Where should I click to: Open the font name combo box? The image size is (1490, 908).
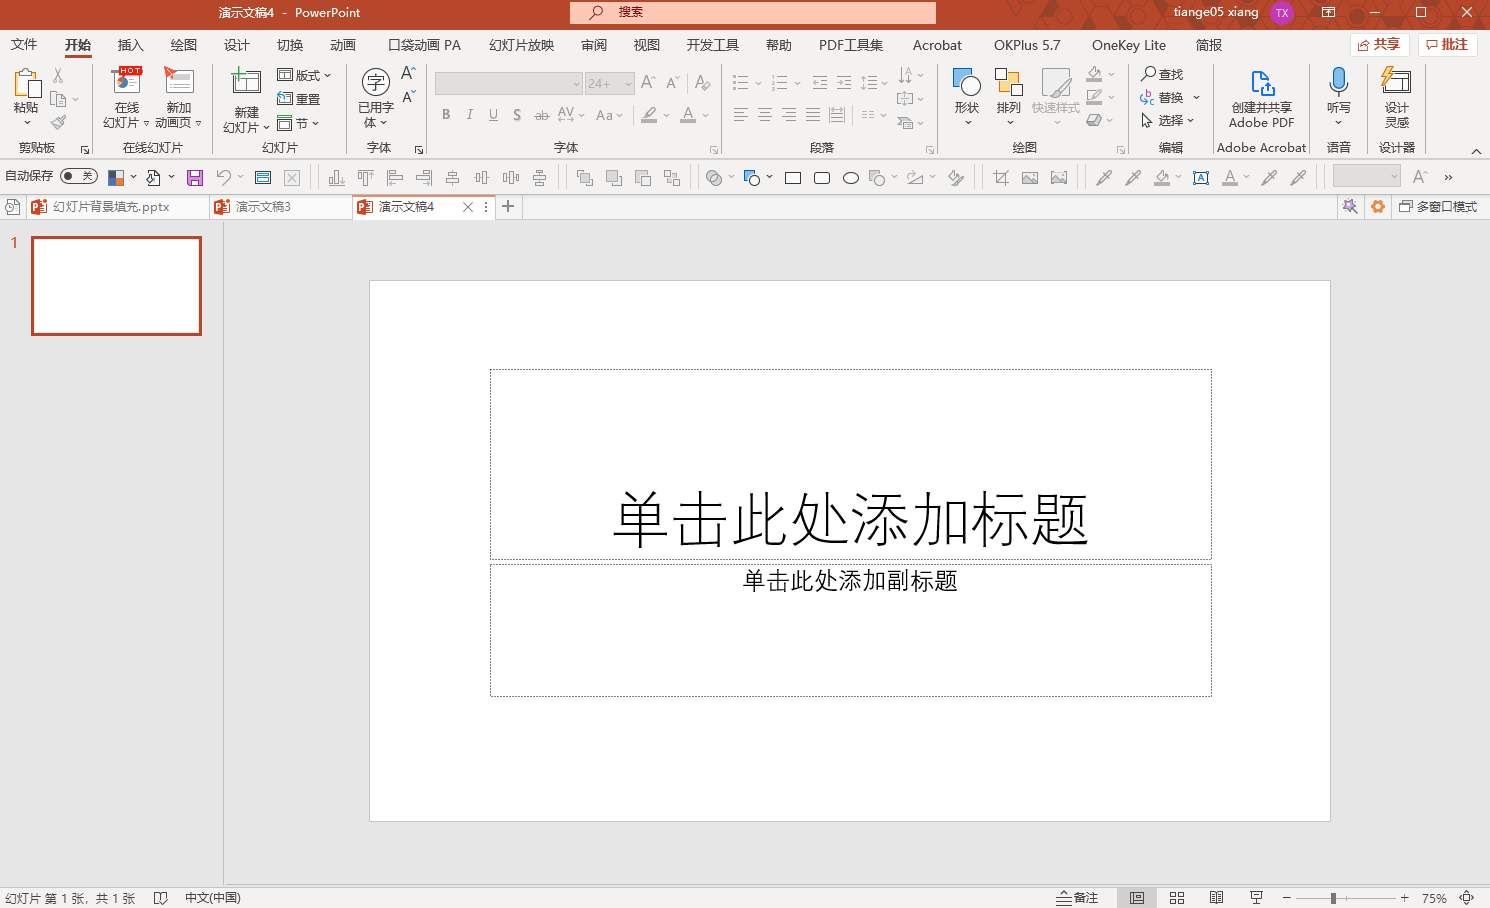coord(508,84)
